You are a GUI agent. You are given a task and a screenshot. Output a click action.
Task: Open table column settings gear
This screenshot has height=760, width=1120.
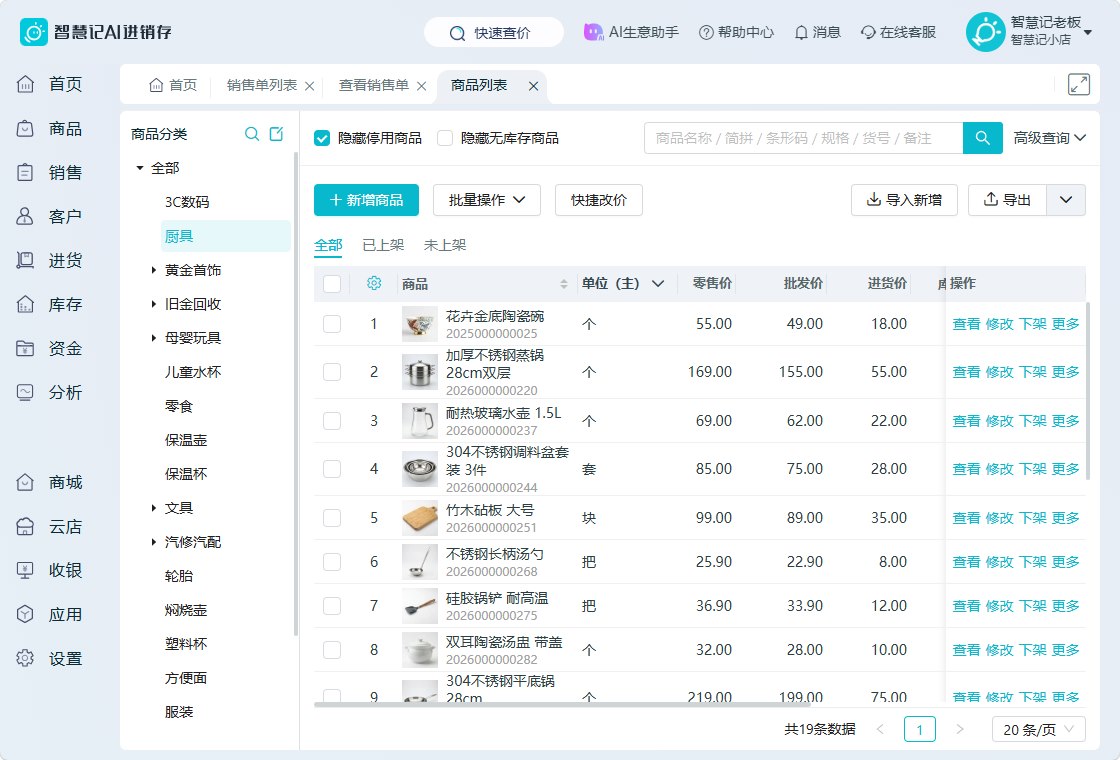coord(374,283)
